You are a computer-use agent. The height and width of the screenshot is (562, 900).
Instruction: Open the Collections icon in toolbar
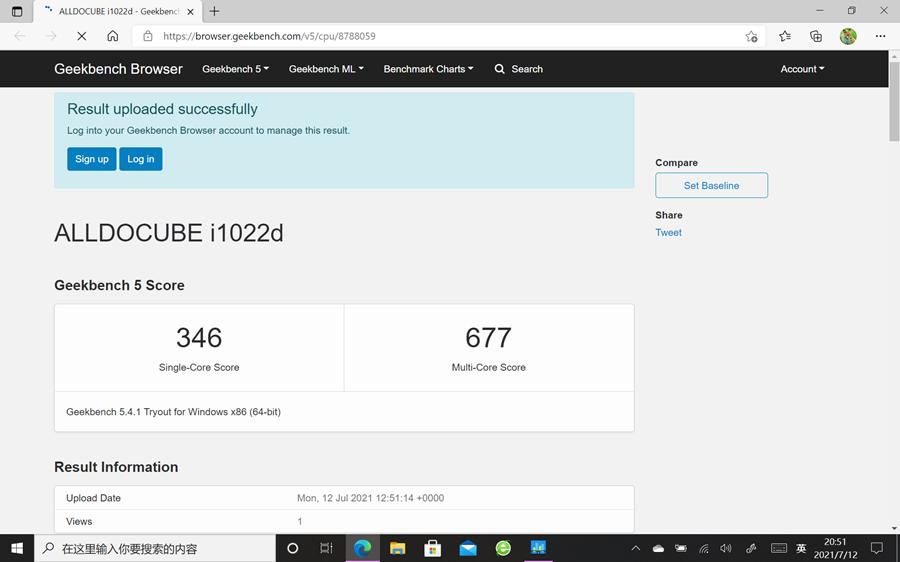(816, 36)
